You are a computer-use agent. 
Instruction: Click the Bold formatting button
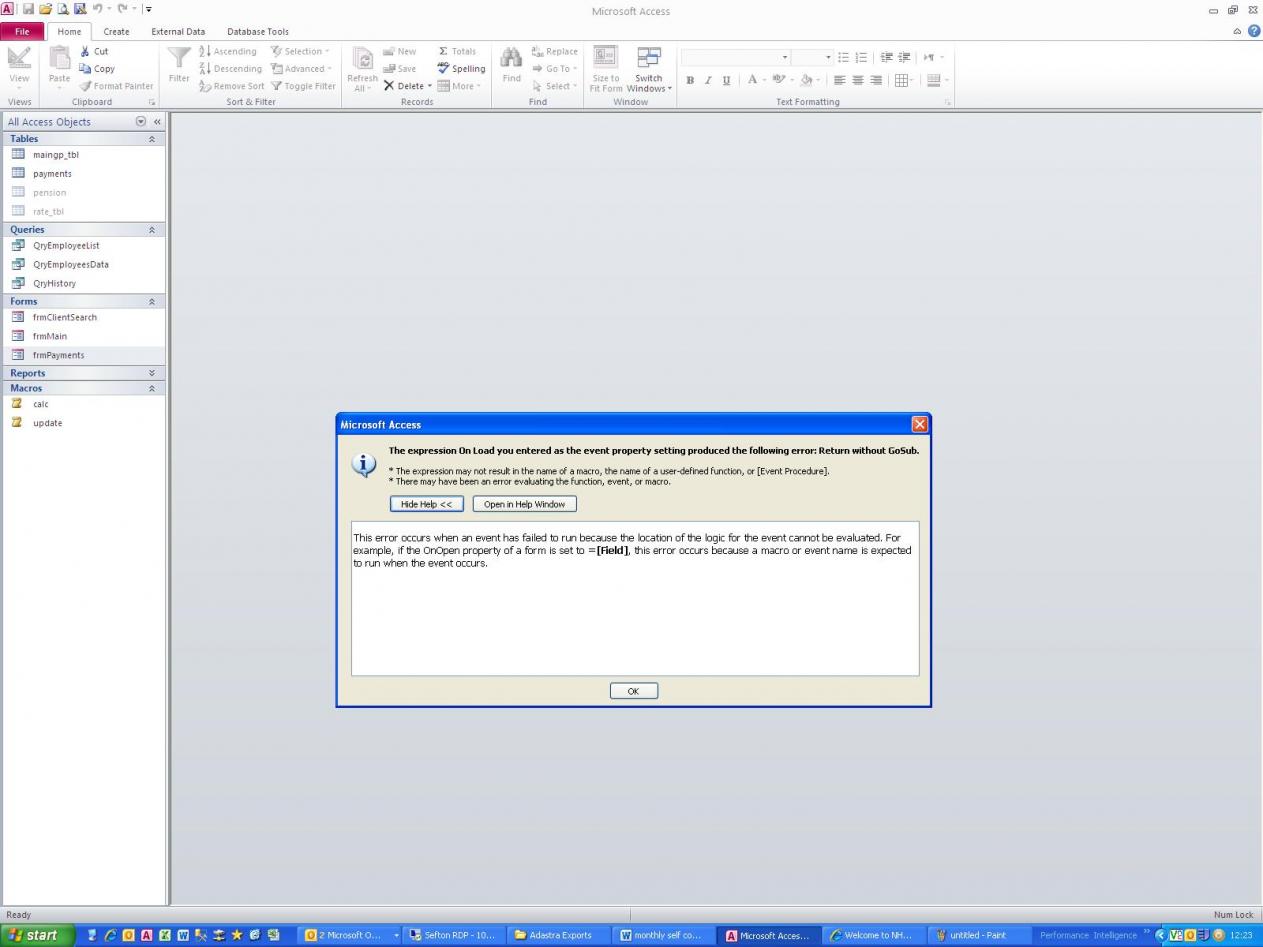pyautogui.click(x=690, y=80)
